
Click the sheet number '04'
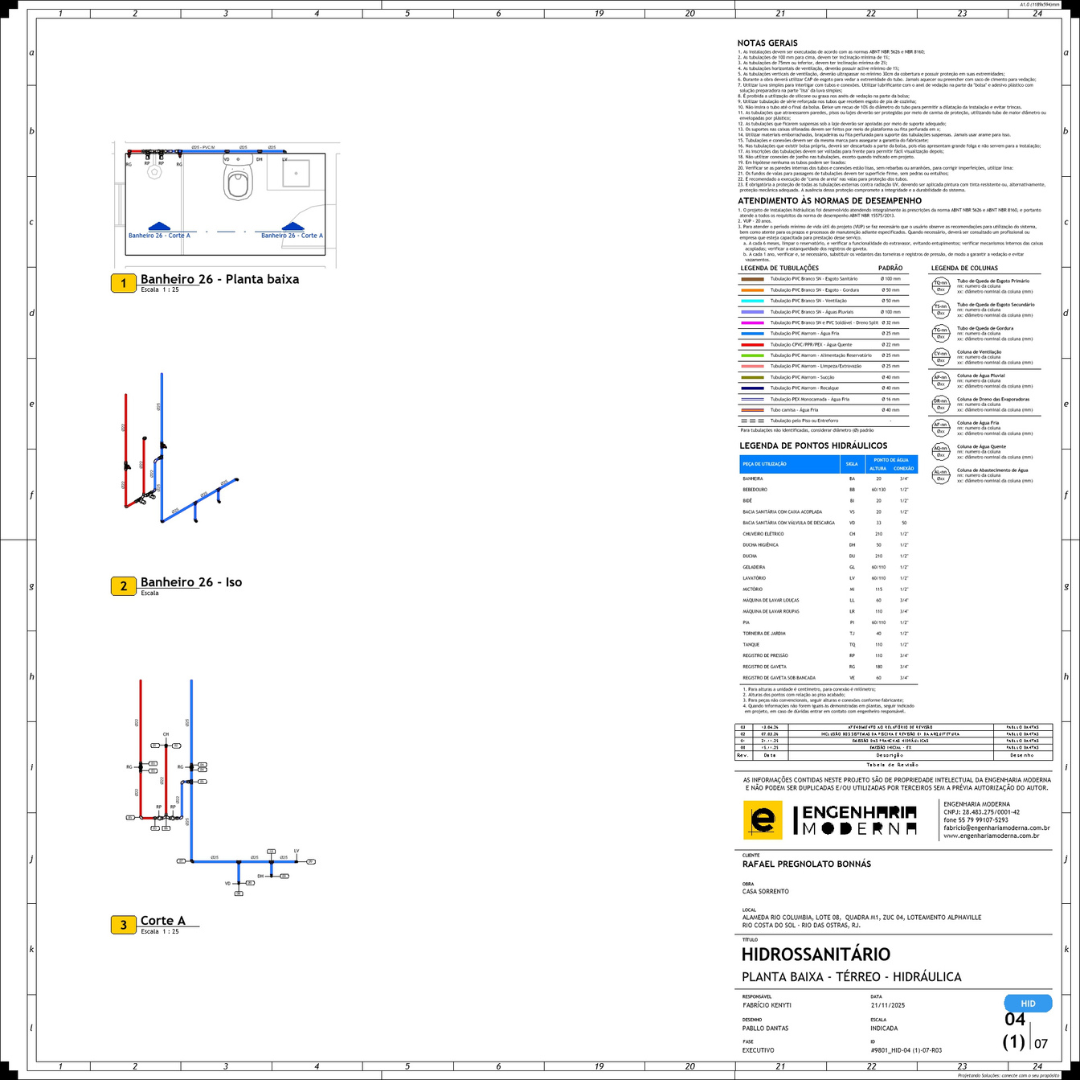tap(1015, 1019)
